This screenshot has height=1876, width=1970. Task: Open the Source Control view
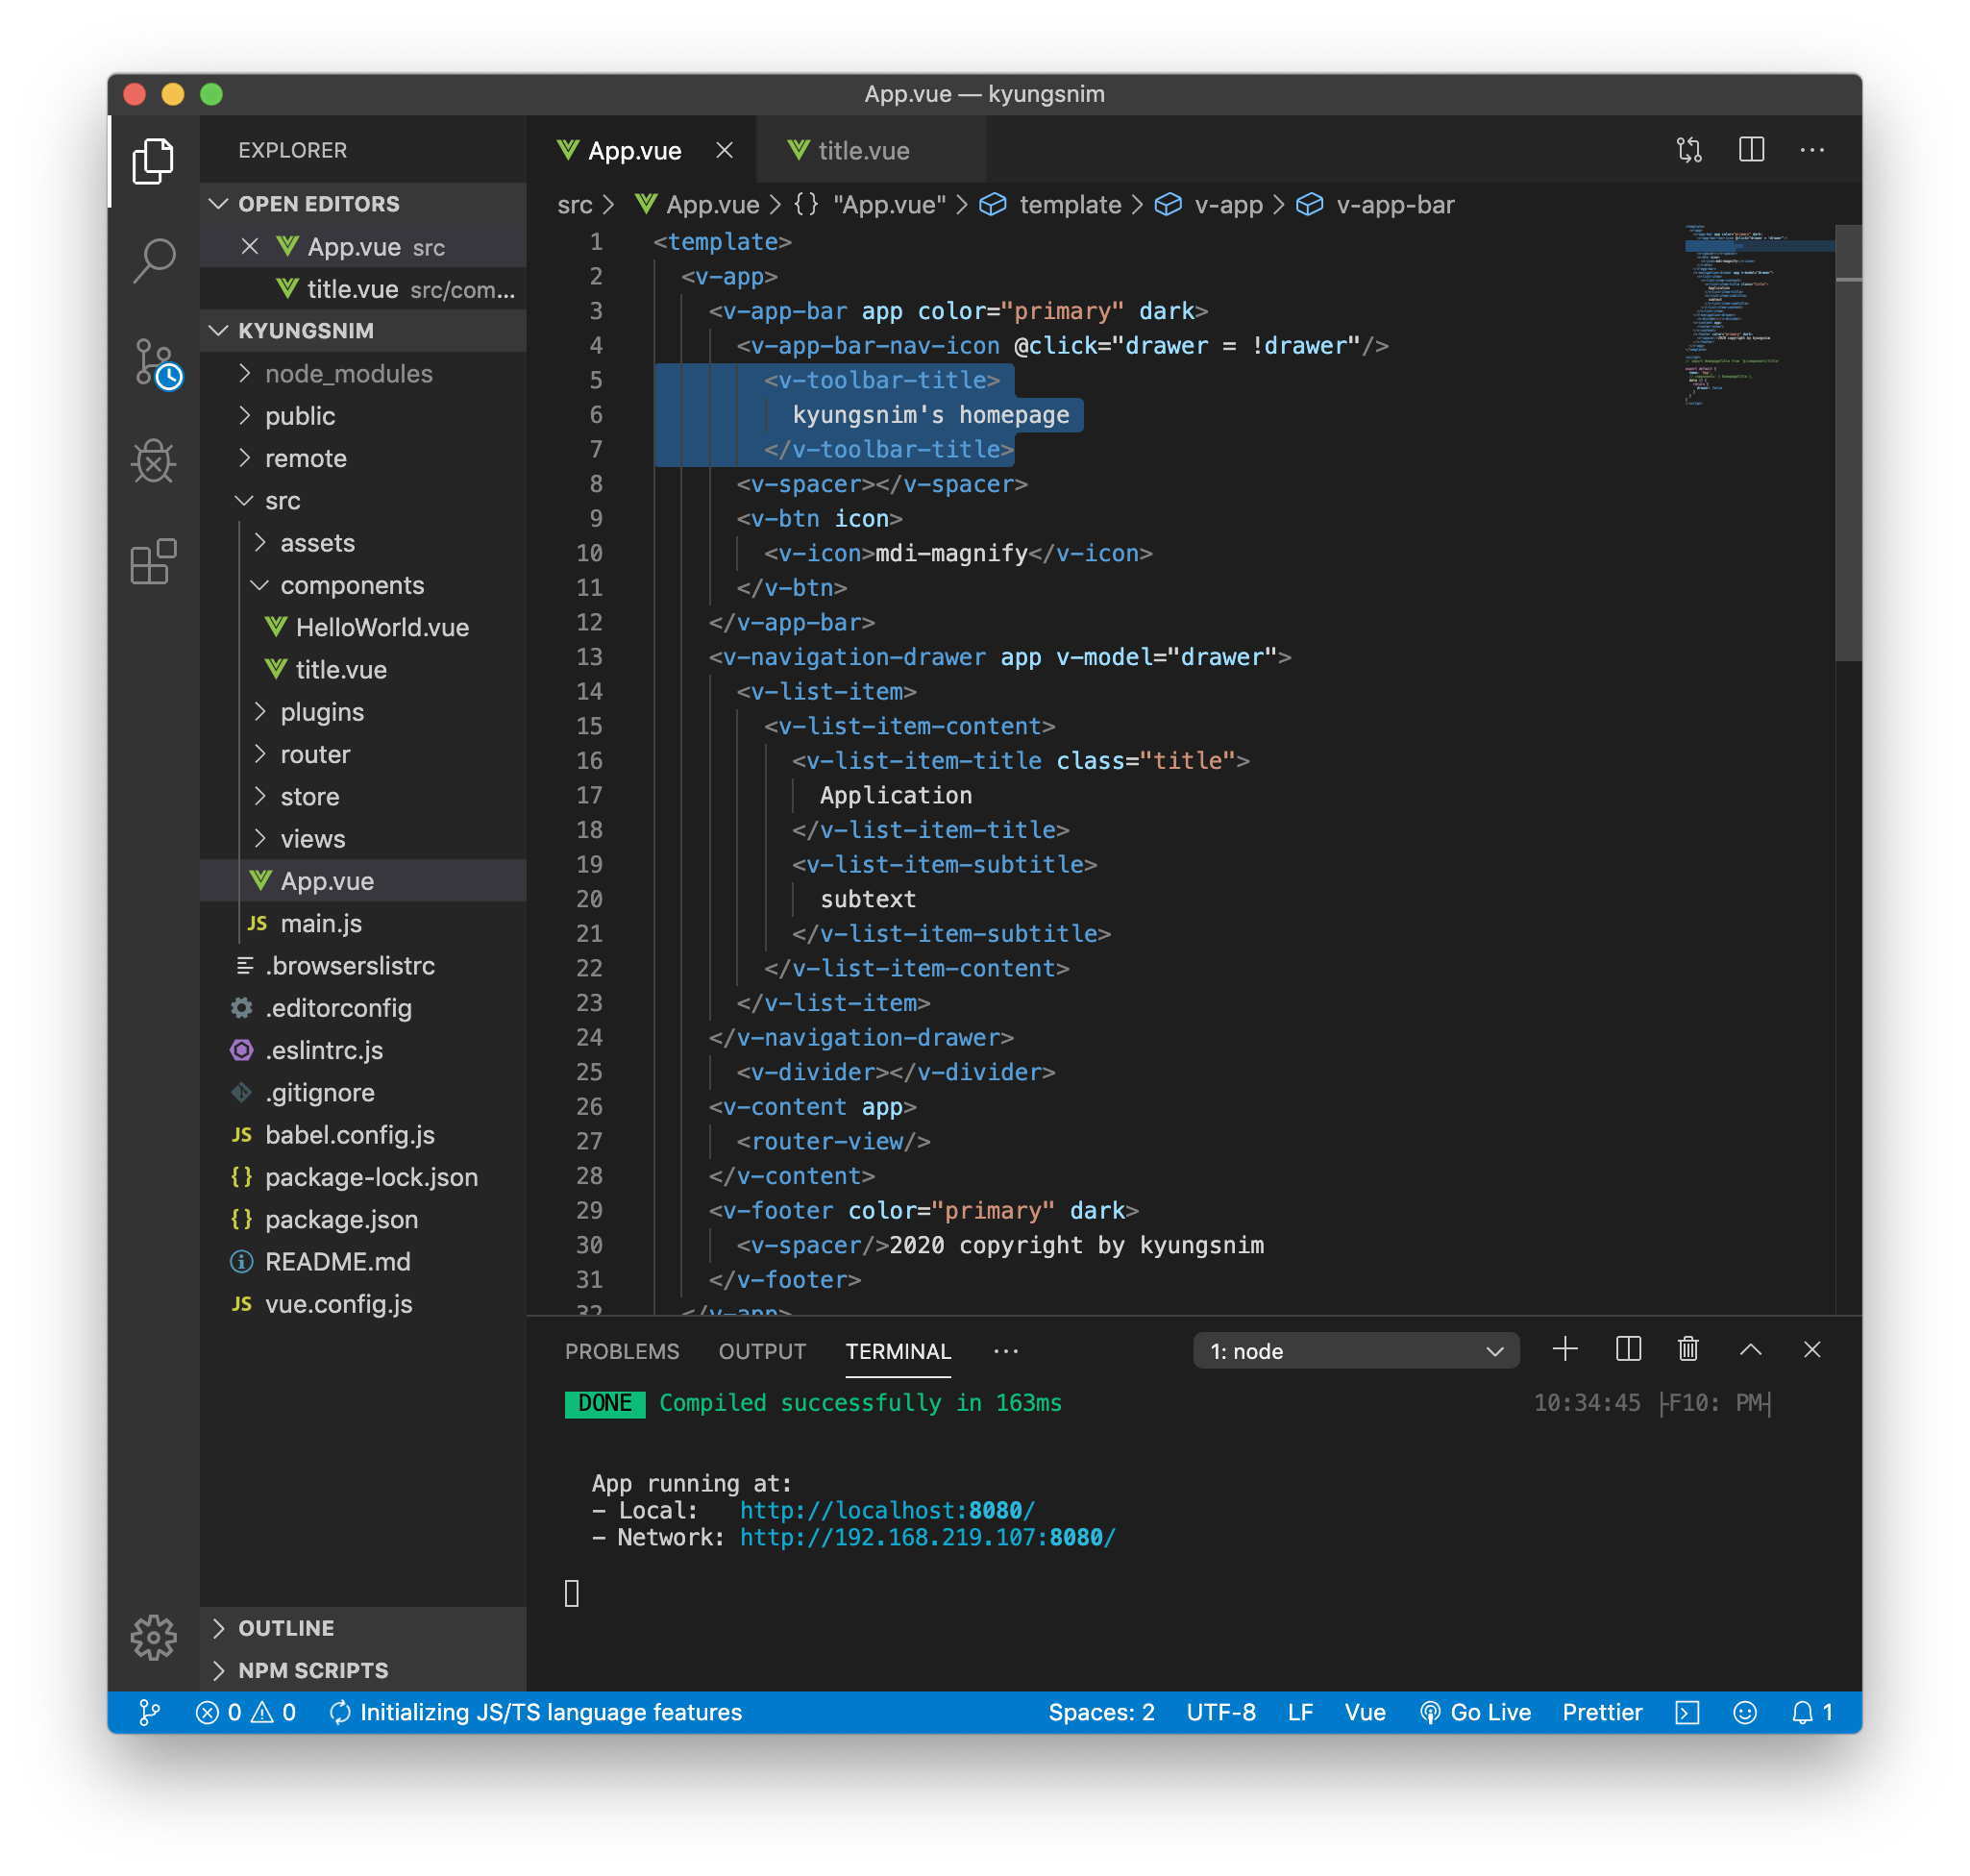click(153, 362)
